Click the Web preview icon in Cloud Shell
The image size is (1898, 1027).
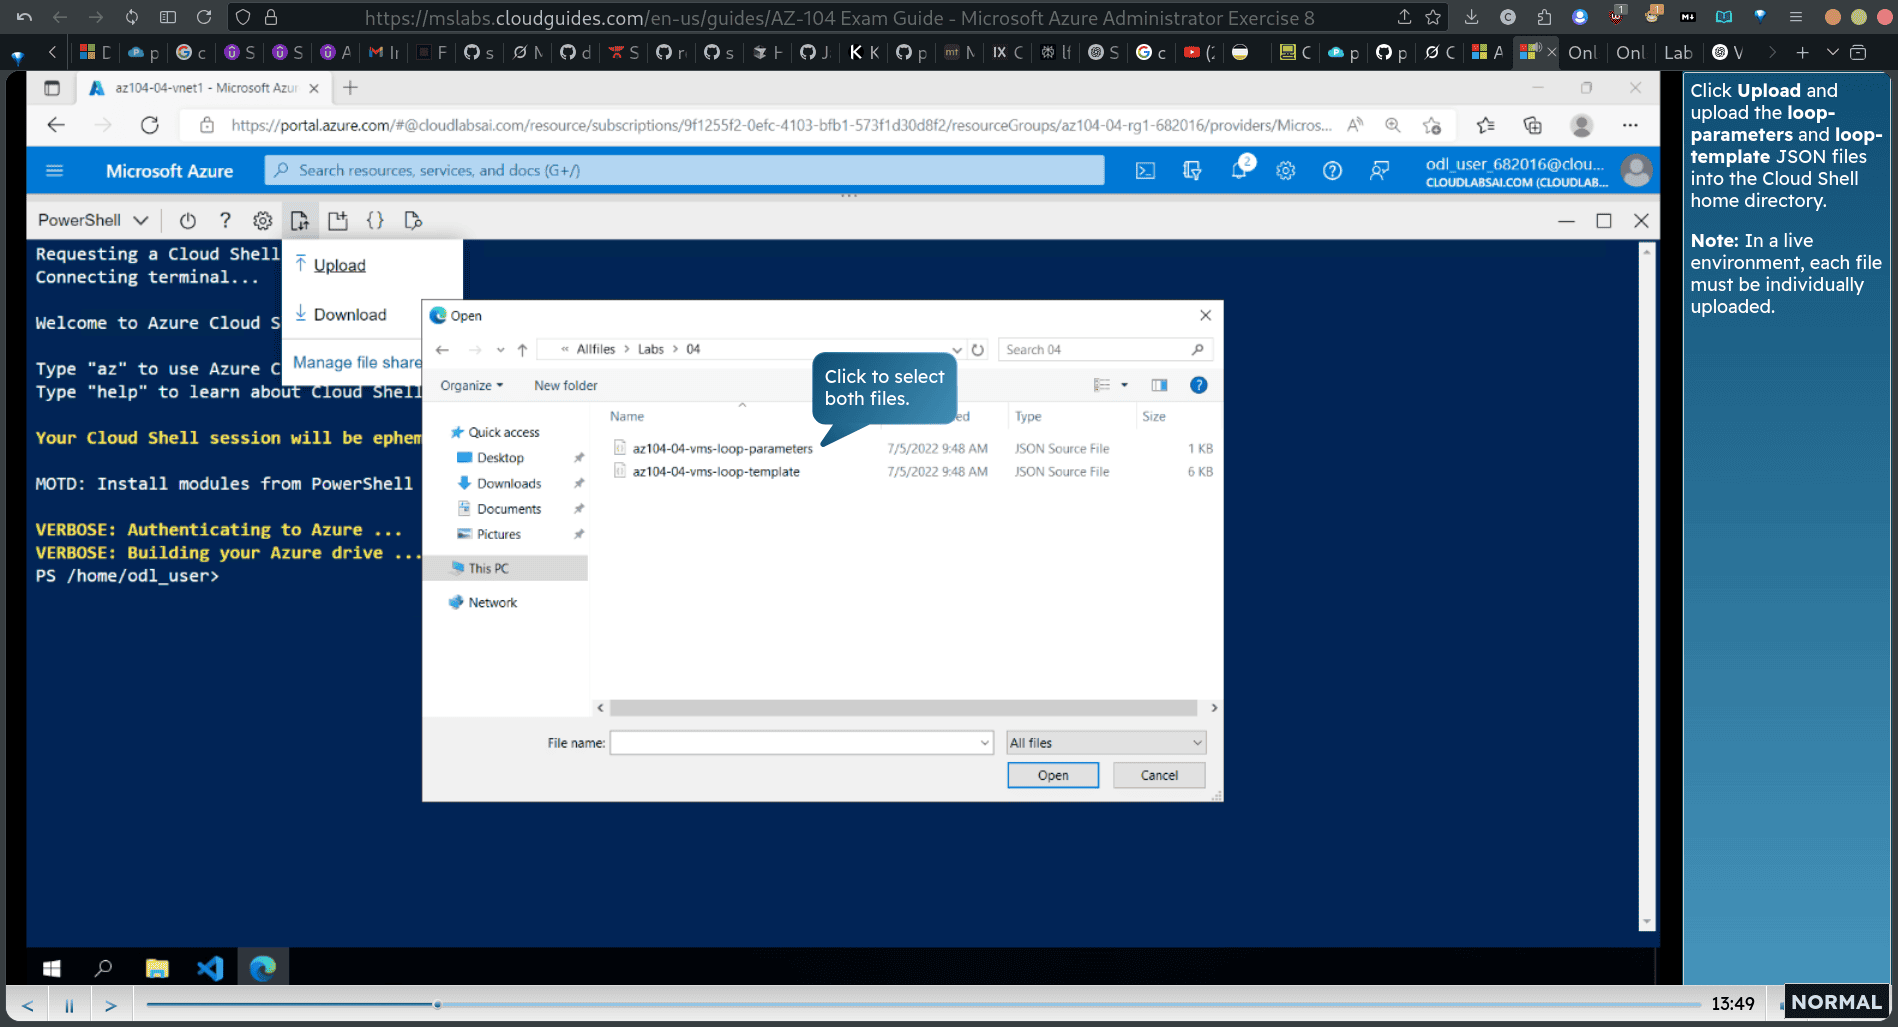click(413, 220)
